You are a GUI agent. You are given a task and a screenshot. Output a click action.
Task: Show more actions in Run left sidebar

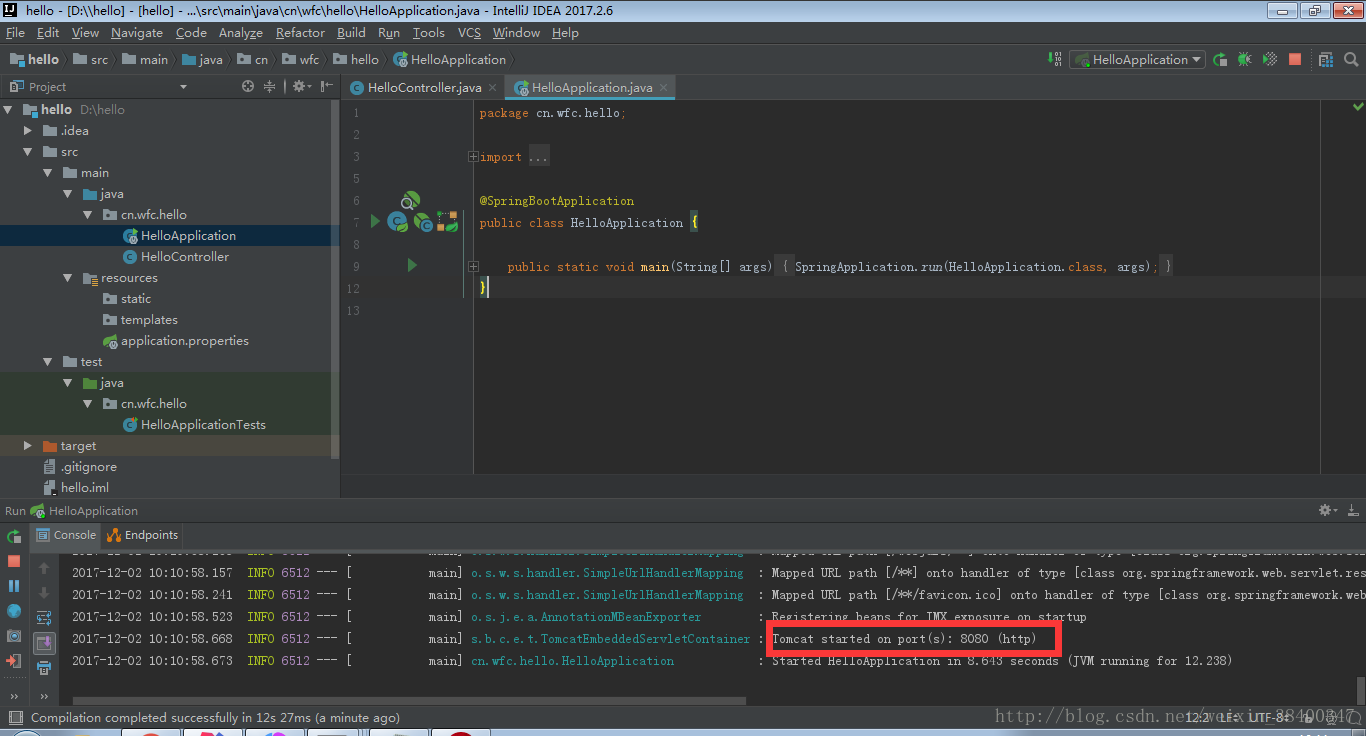pyautogui.click(x=14, y=695)
